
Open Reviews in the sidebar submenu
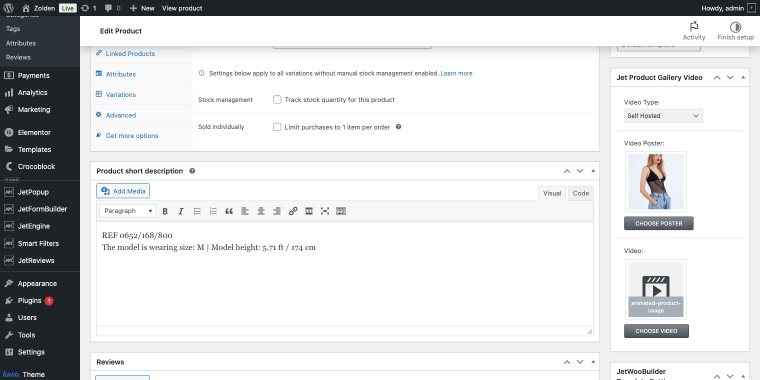tap(18, 57)
